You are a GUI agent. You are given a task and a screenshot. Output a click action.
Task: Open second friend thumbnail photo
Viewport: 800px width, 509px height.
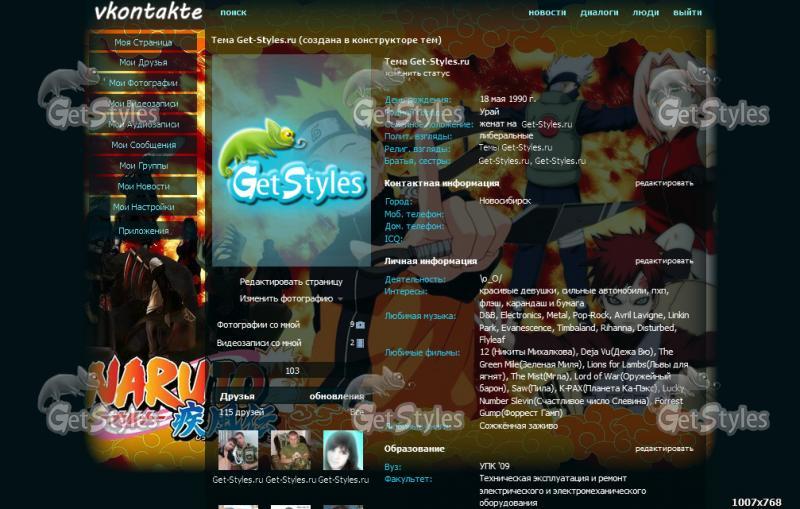290,450
